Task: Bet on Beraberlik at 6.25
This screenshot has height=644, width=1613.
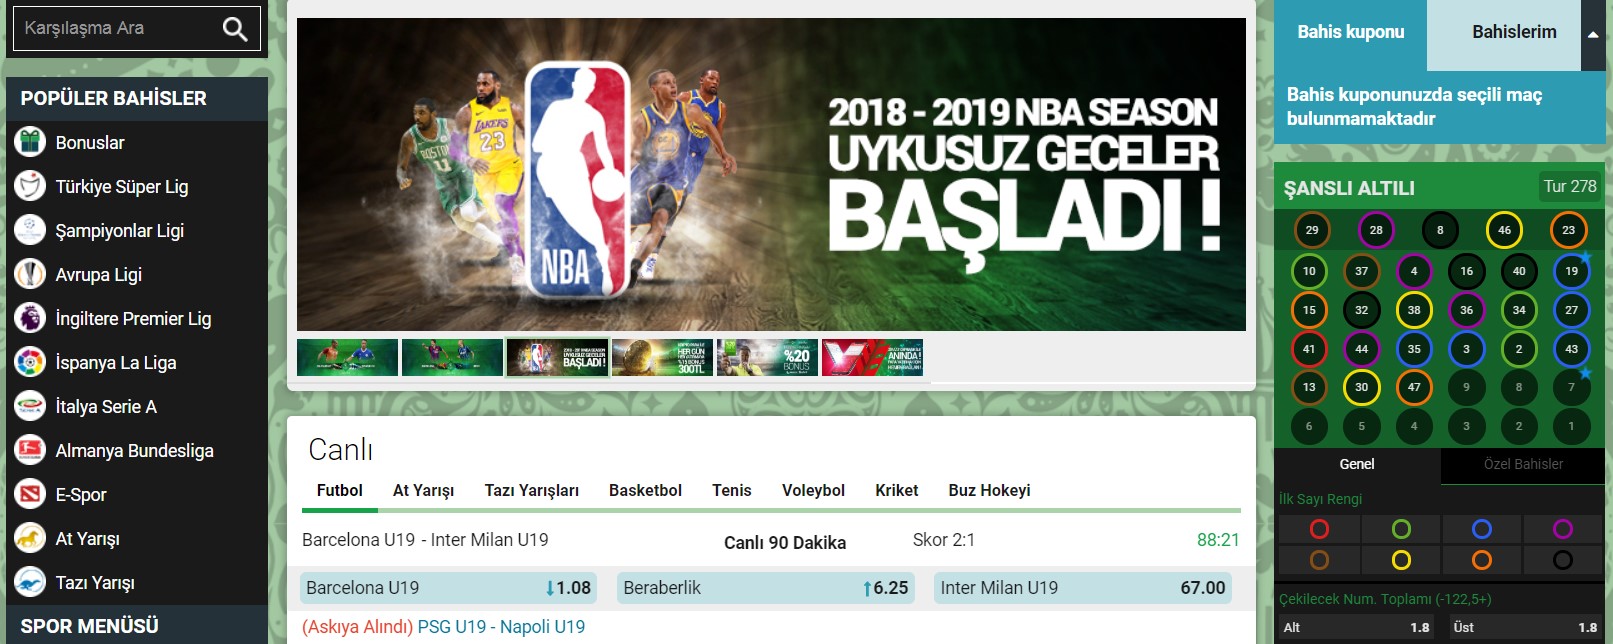Action: click(765, 588)
